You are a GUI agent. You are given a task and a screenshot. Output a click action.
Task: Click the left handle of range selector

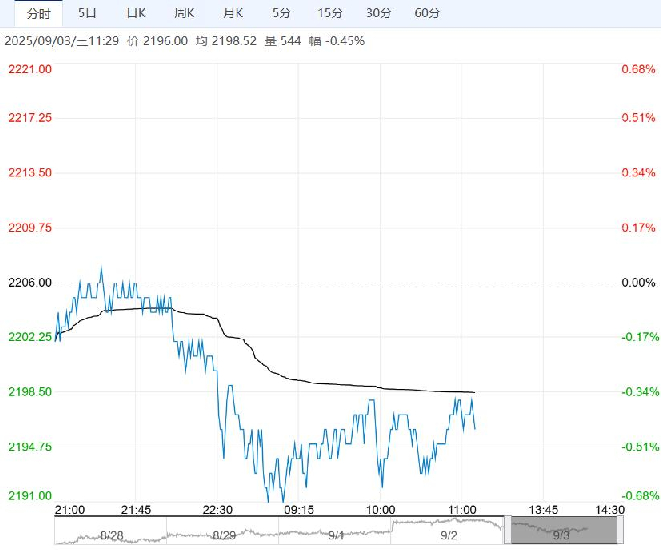[508, 530]
